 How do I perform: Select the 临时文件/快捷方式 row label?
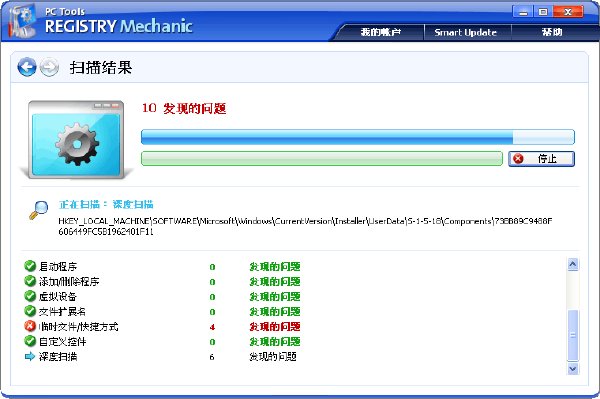78,327
